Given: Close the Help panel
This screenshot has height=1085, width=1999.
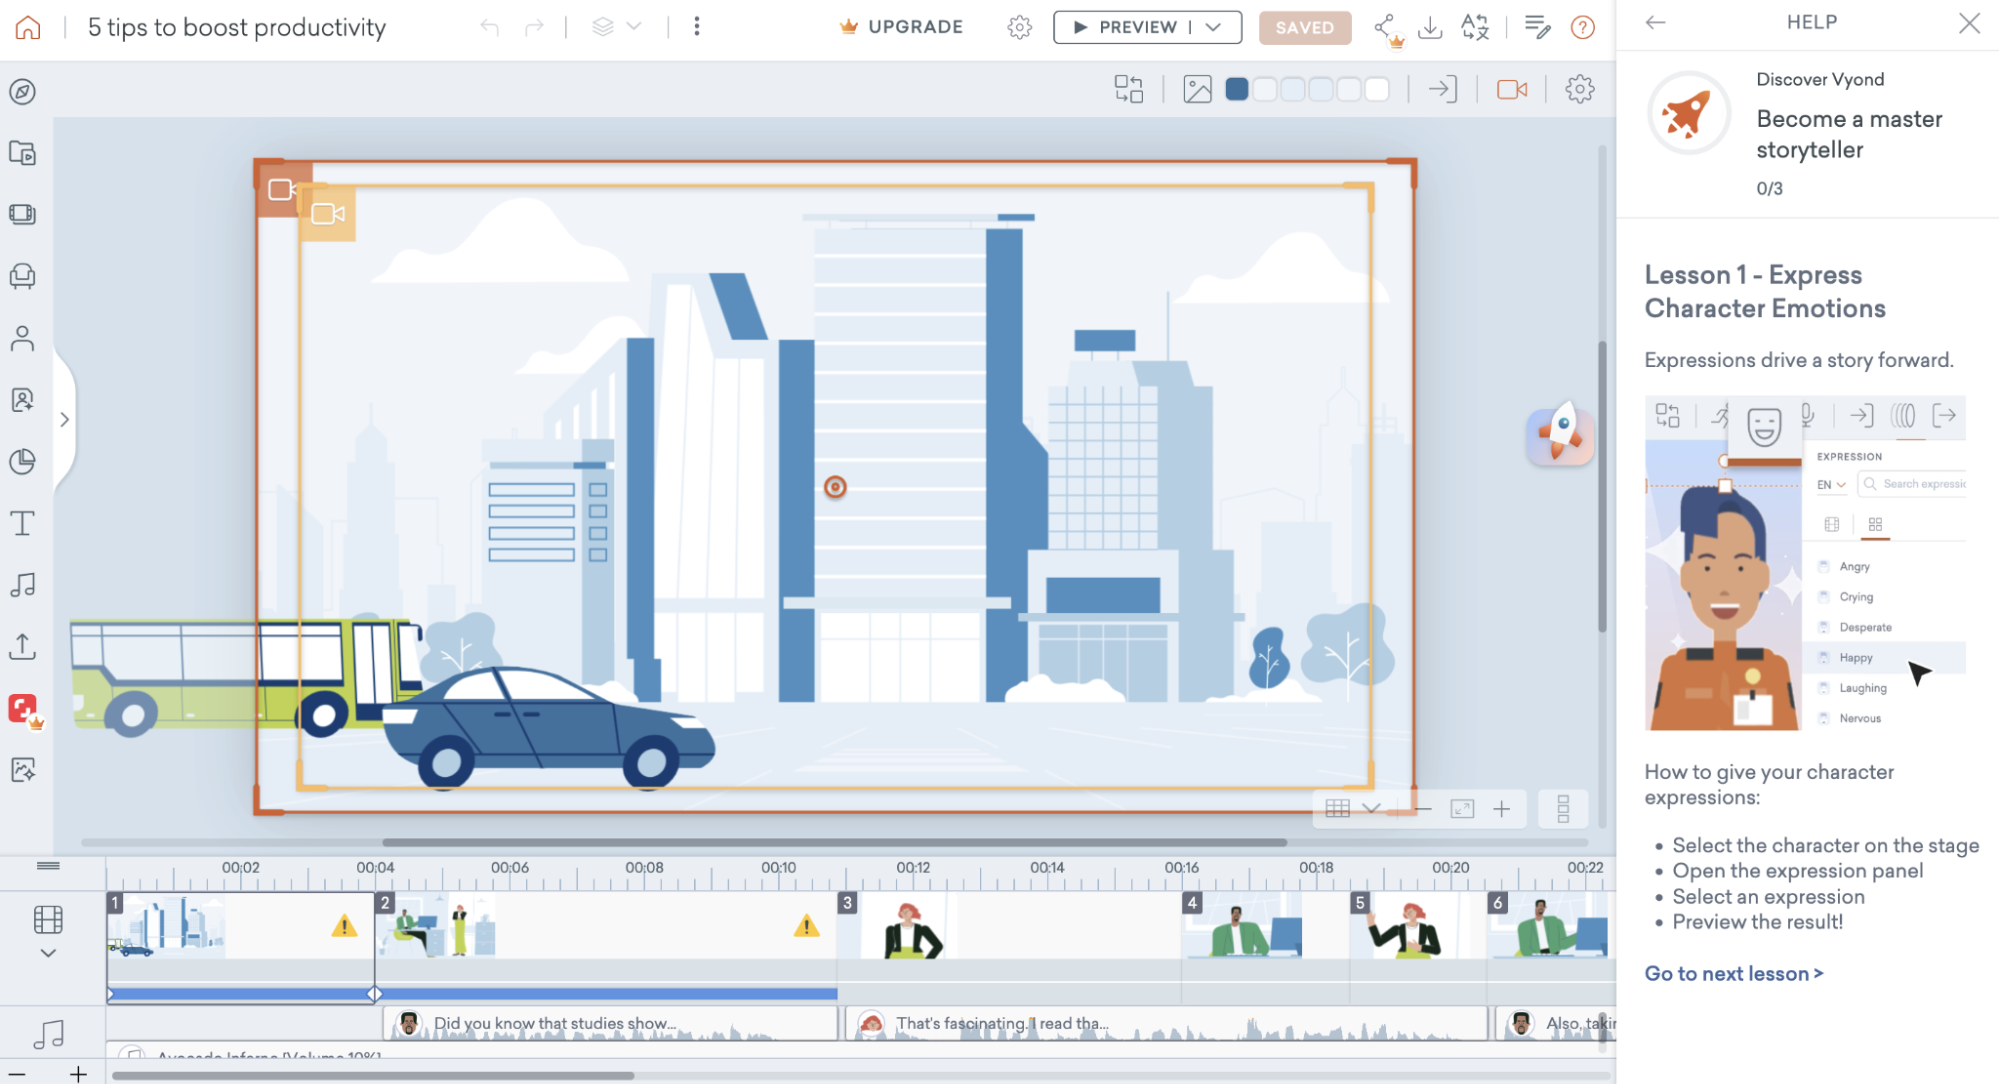Looking at the screenshot, I should point(1968,23).
